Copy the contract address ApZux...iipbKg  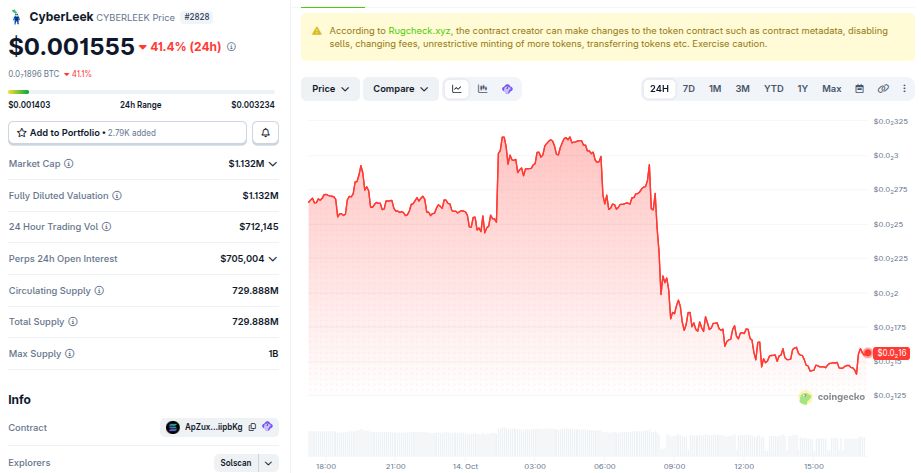point(252,427)
